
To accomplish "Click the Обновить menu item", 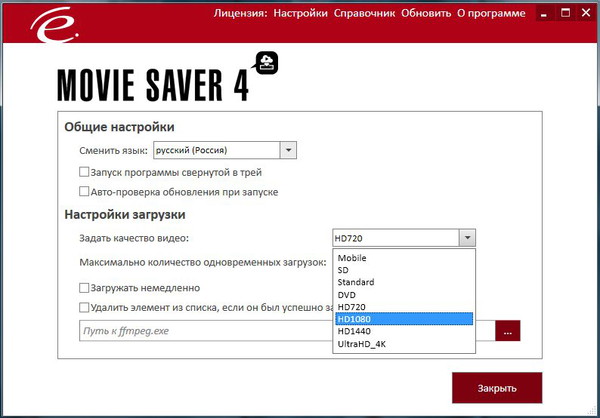I will click(x=426, y=14).
